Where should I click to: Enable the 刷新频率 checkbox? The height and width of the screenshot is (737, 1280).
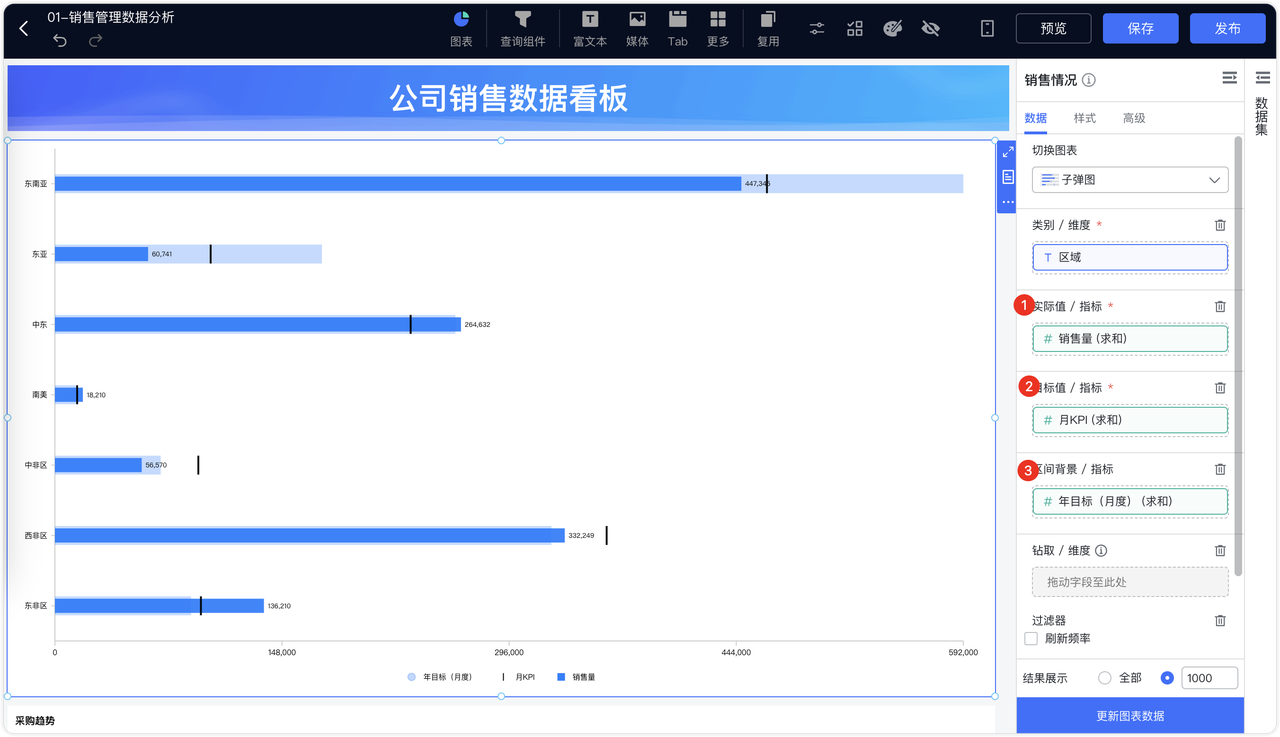point(1031,638)
